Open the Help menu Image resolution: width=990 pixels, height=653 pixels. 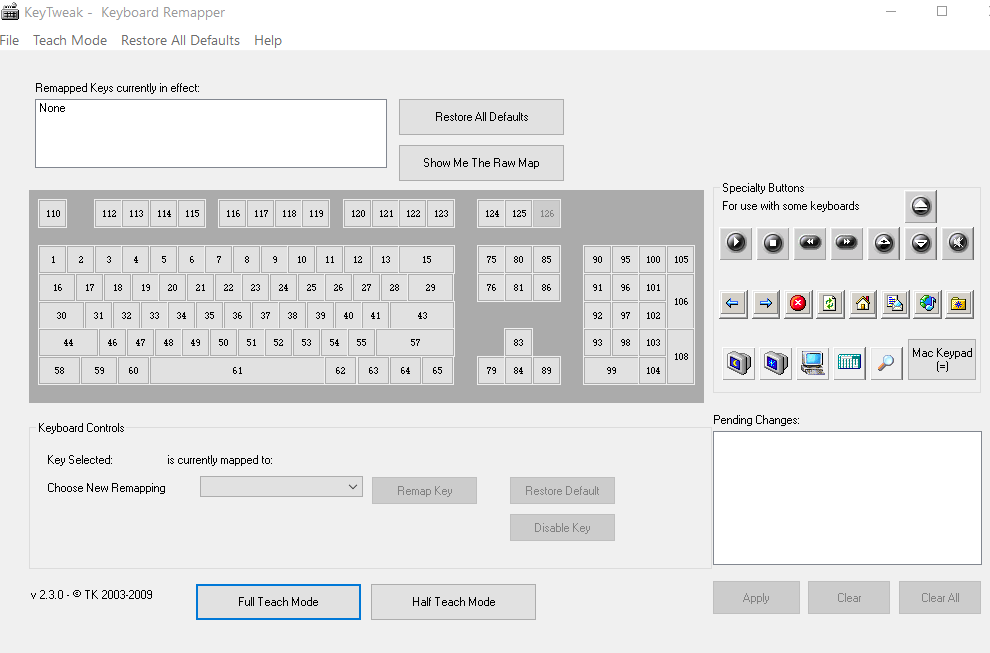(x=268, y=41)
